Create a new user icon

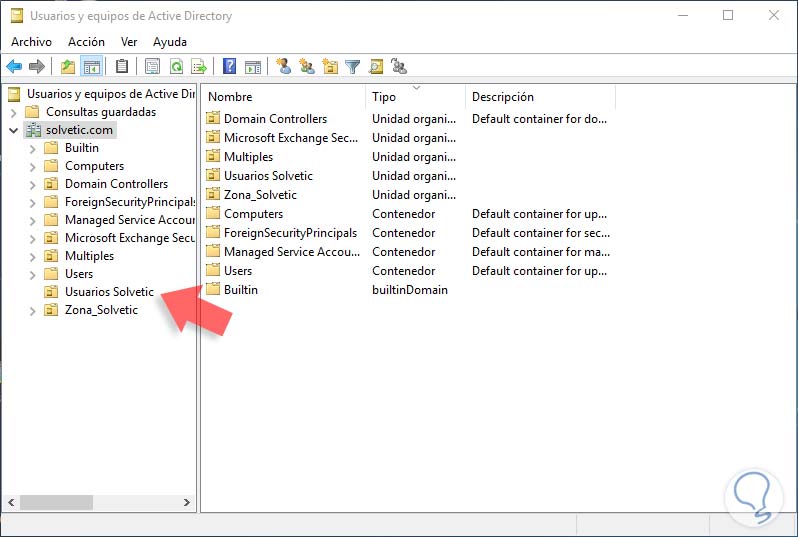283,66
